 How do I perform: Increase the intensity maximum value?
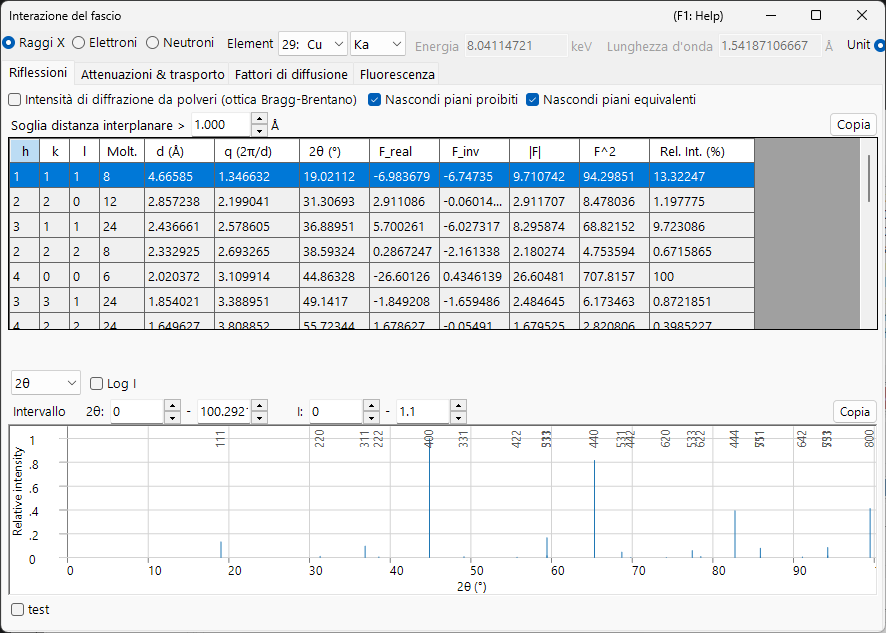point(458,406)
